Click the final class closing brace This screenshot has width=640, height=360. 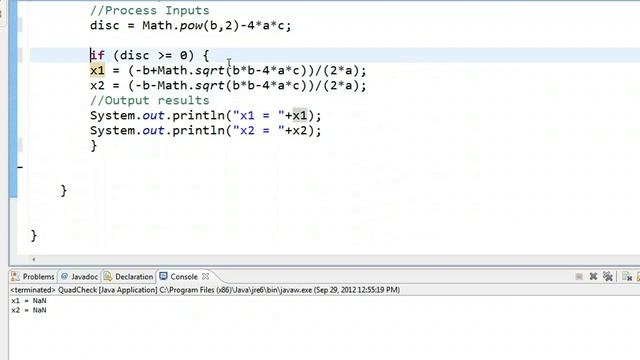pyautogui.click(x=34, y=236)
